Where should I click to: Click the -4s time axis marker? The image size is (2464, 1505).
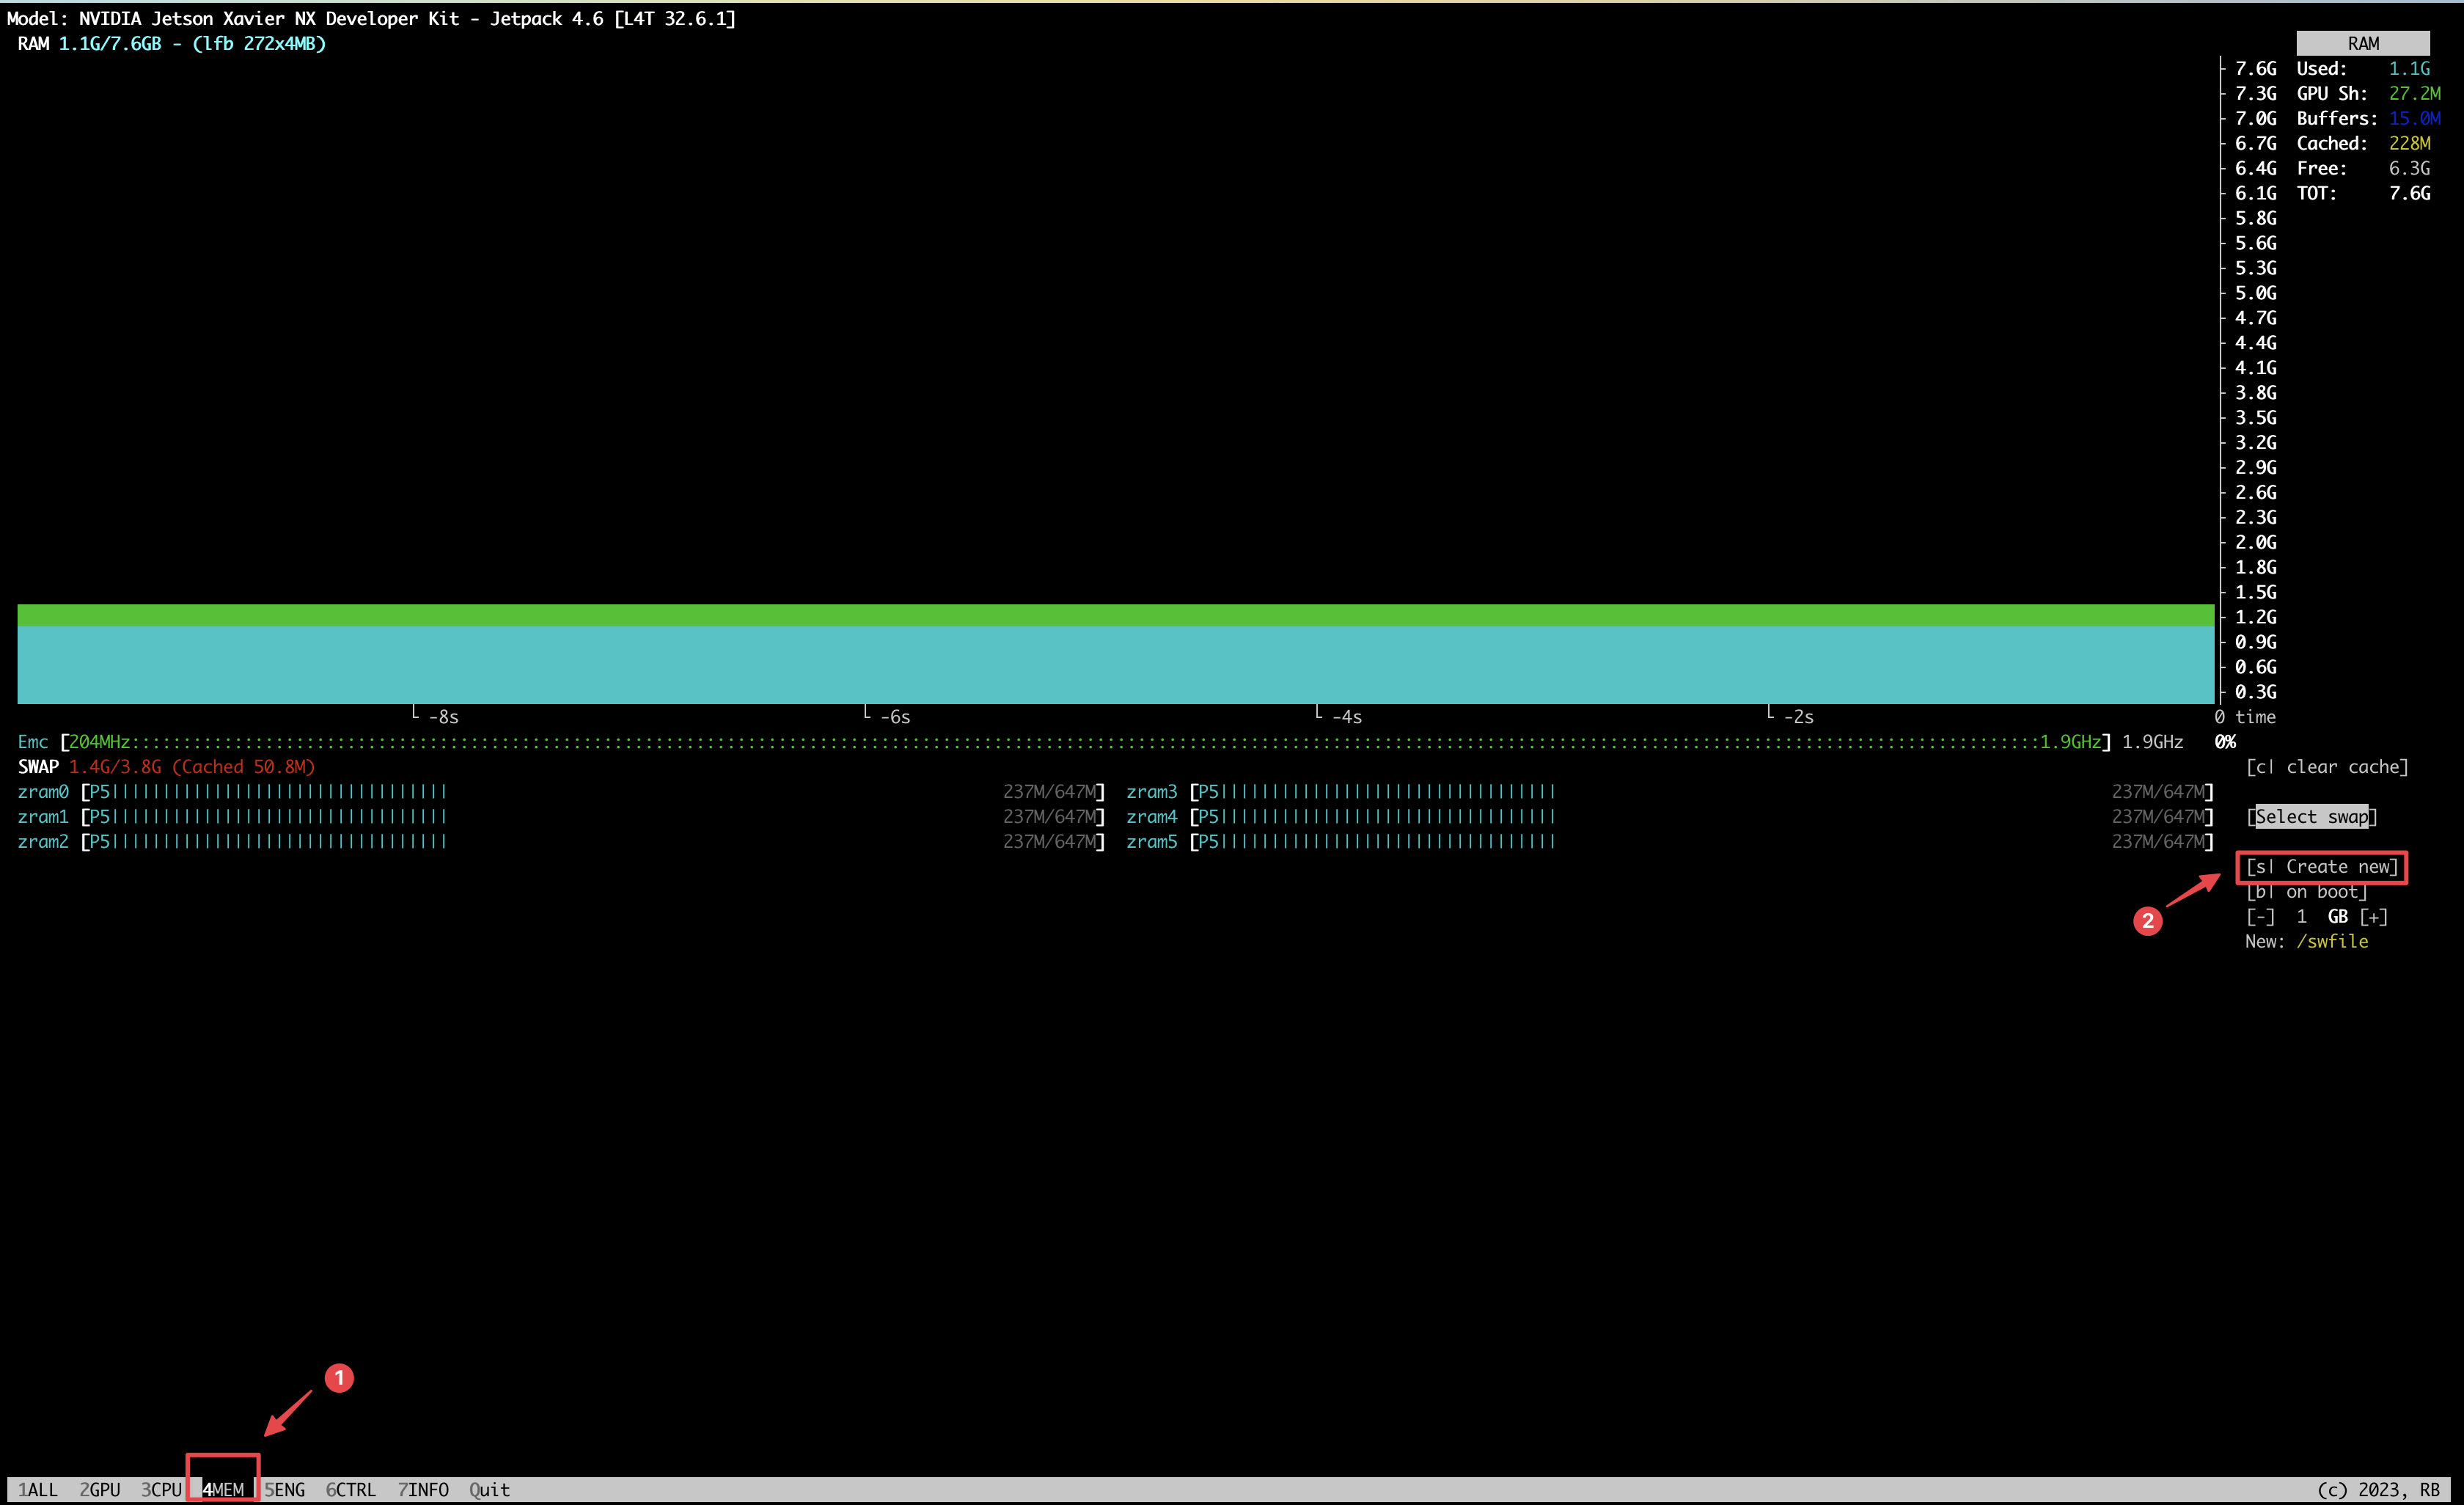(1347, 717)
